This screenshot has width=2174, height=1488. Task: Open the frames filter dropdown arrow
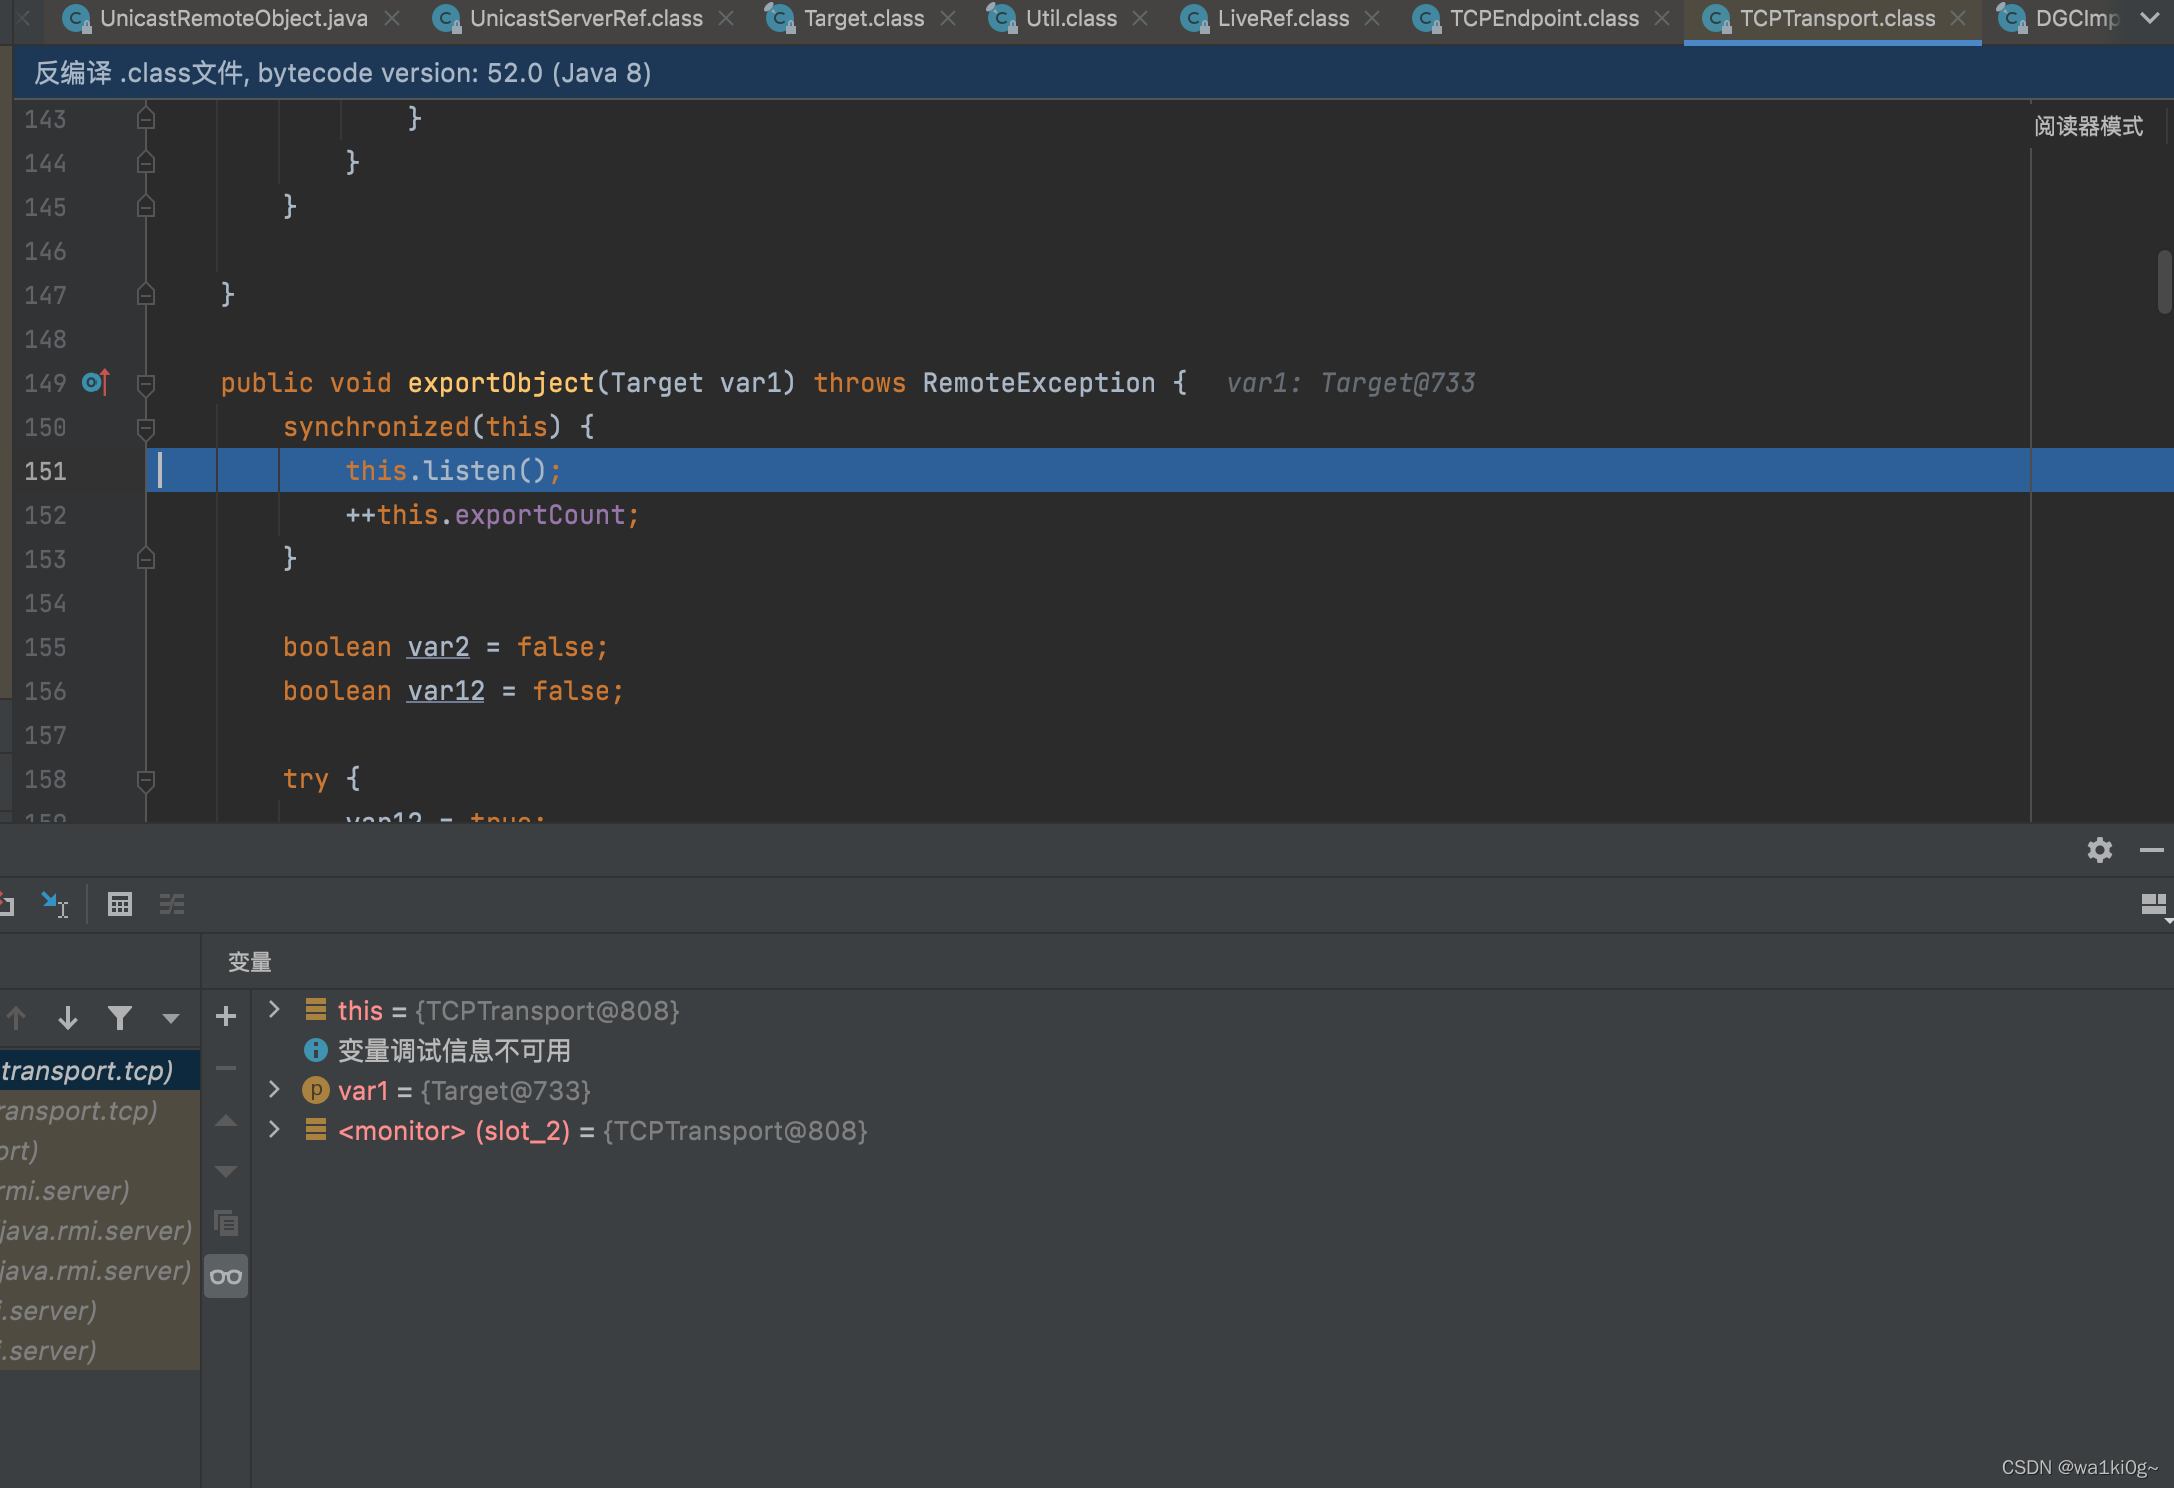coord(171,1019)
